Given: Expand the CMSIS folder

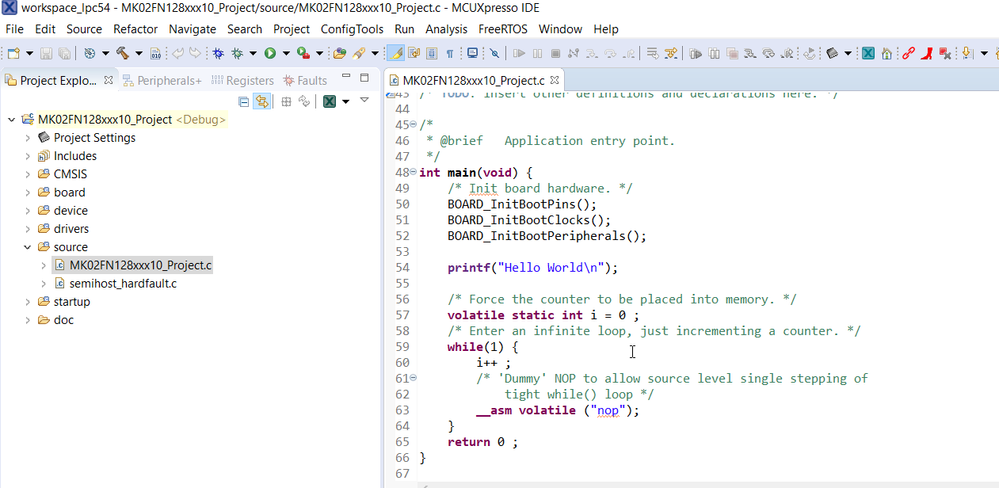Looking at the screenshot, I should (x=27, y=174).
